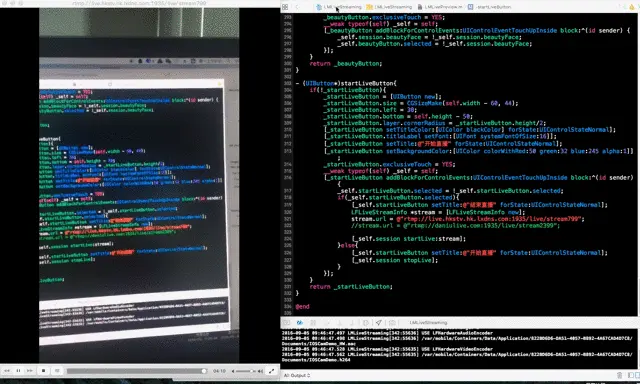640x384 pixels.
Task: Set maximum volume with the loud speaker icon
Action: pos(260,371)
